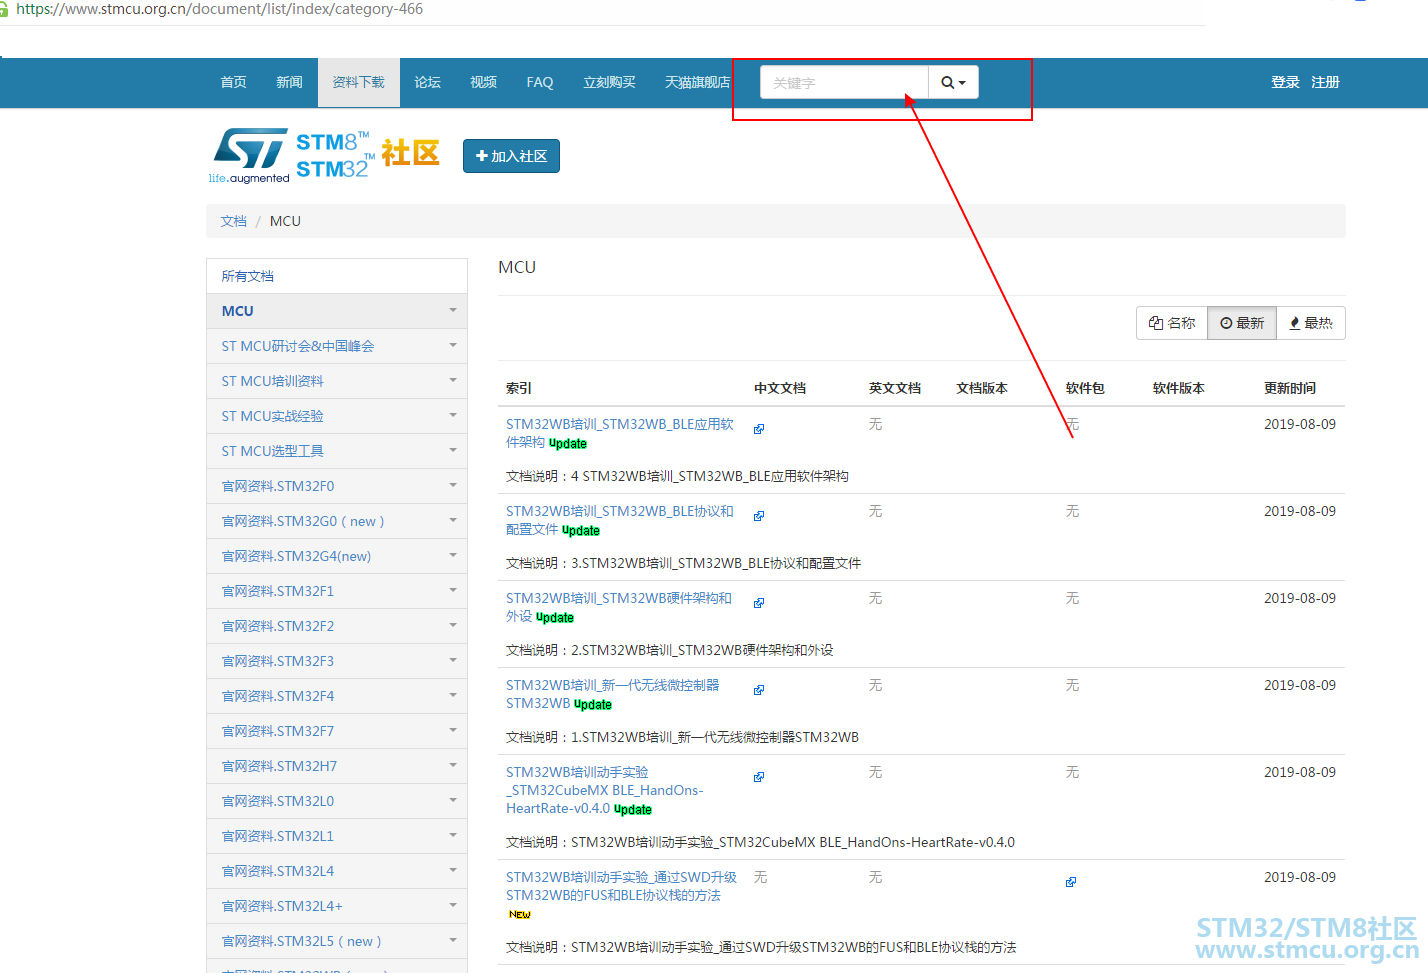The height and width of the screenshot is (973, 1428).
Task: Expand 官网资料.STM32F0 category arrow
Action: pos(453,485)
